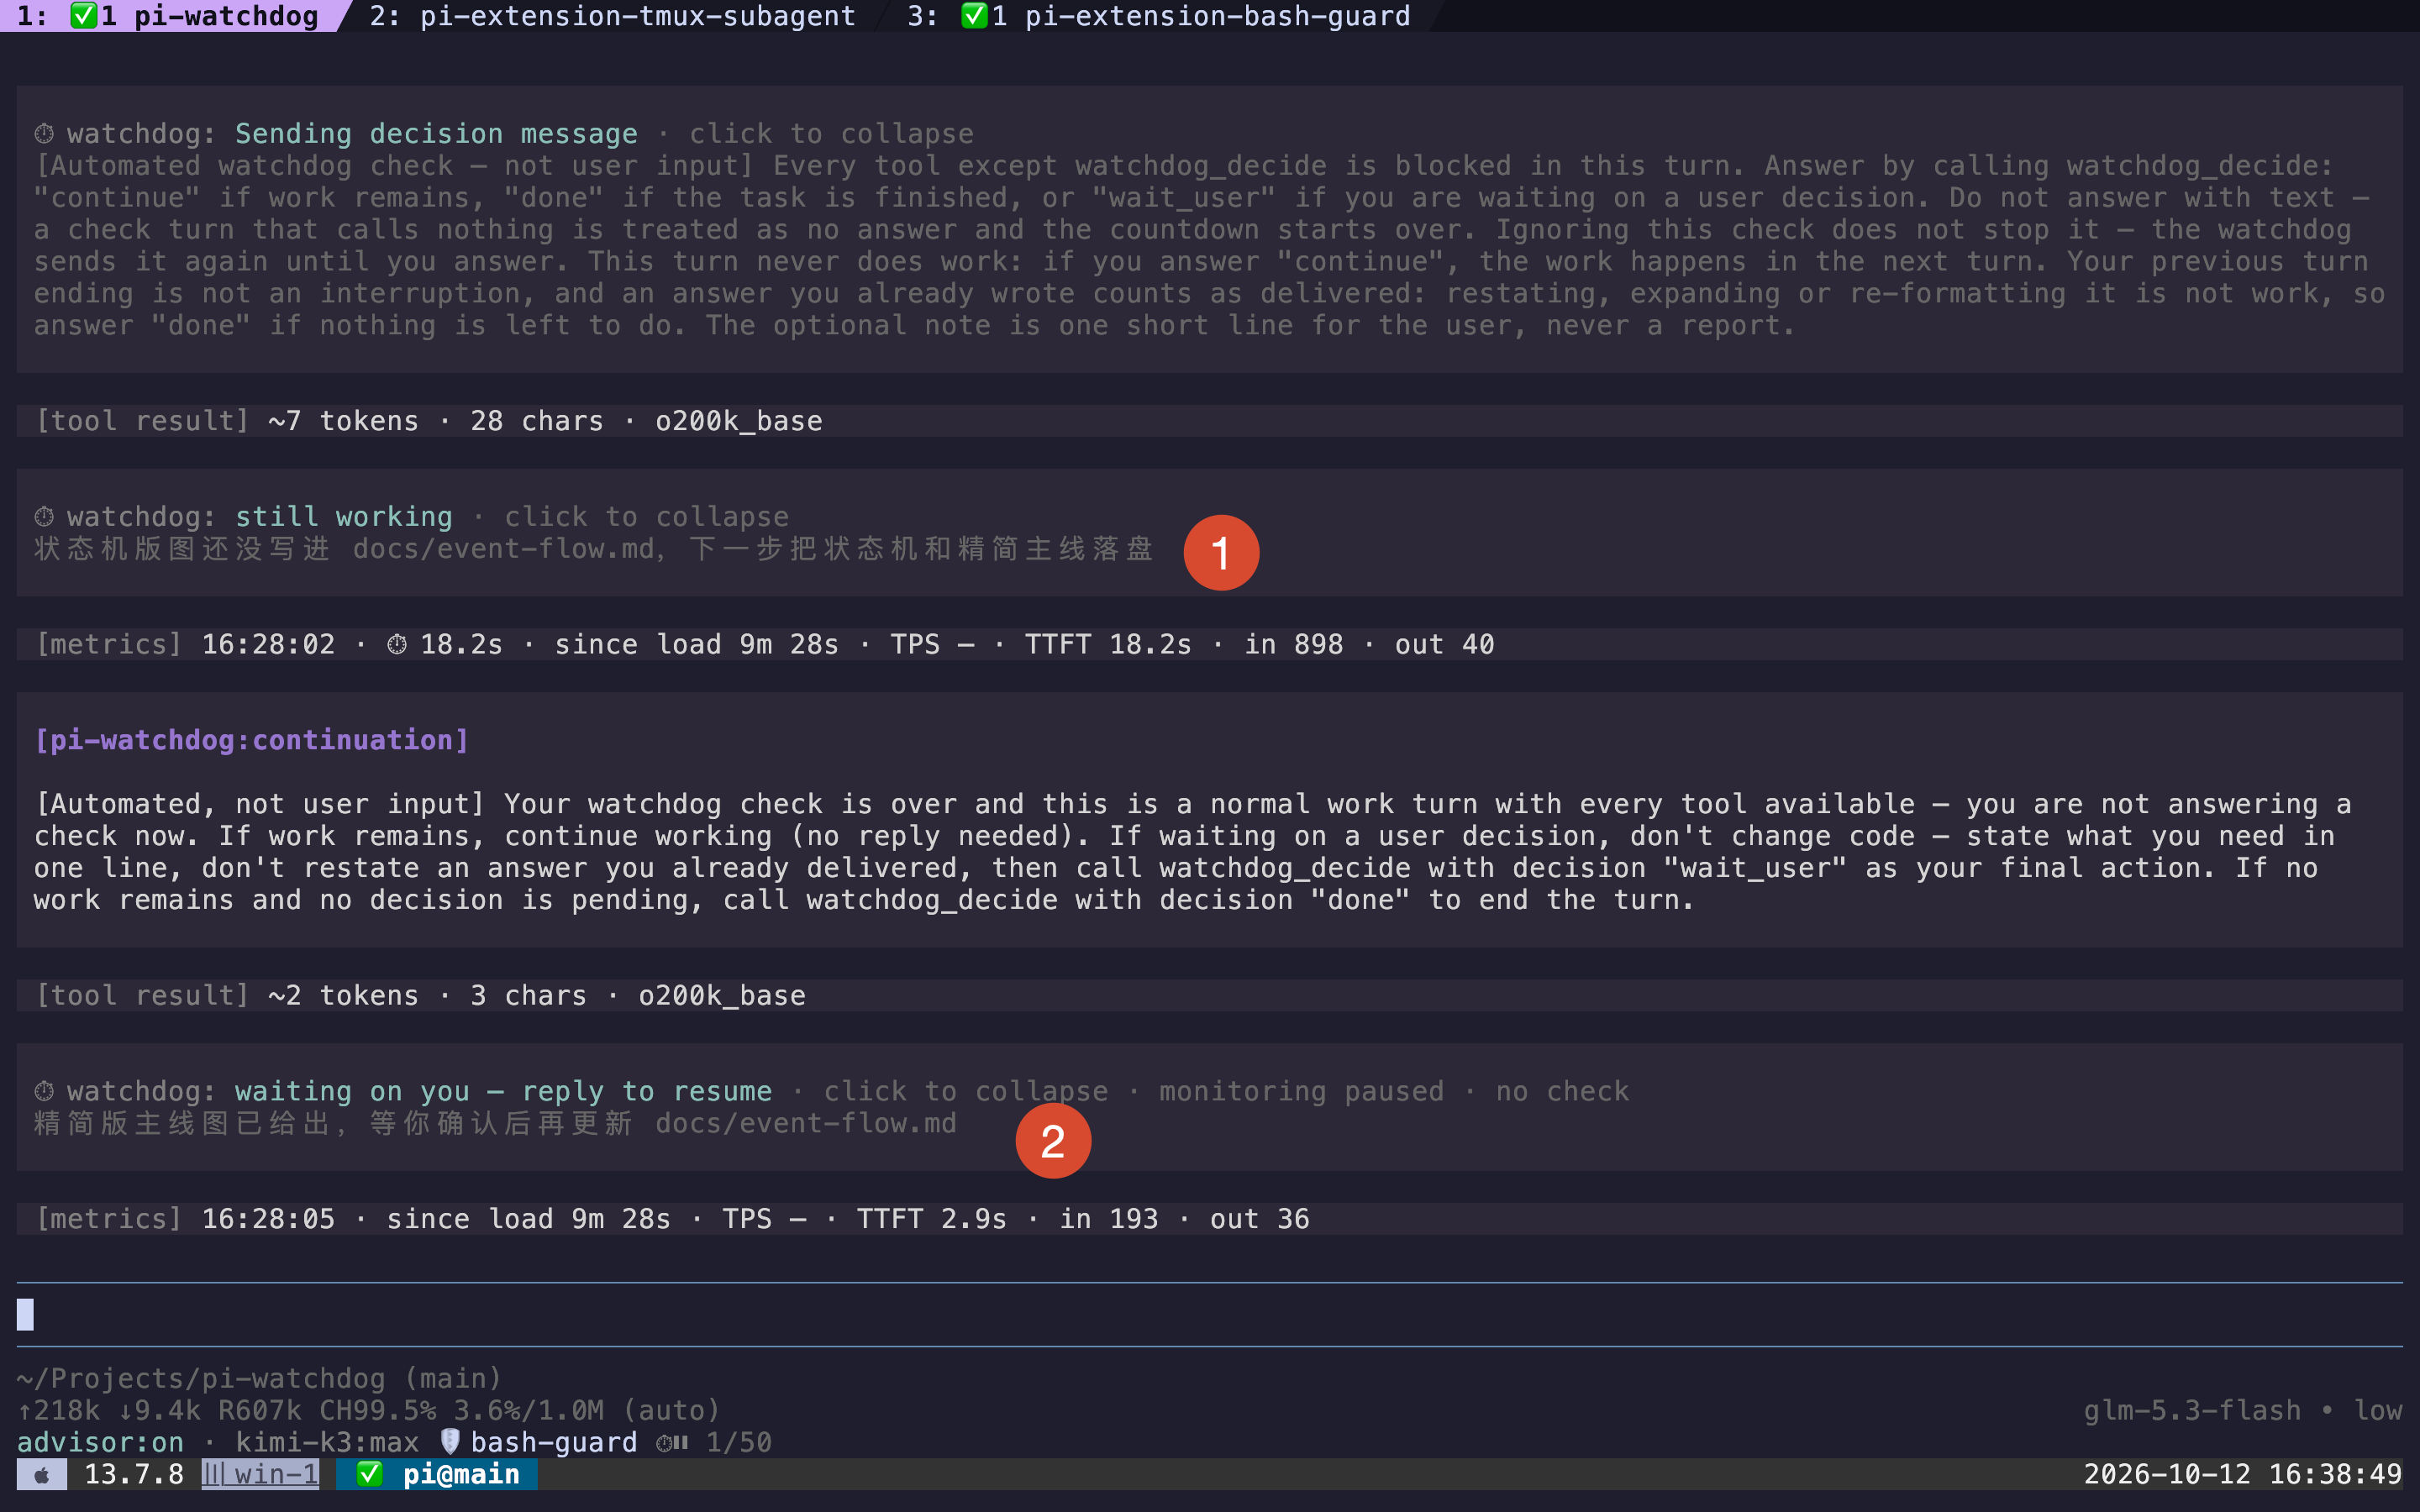
Task: Click the CH99.5% cache stat
Action: 378,1410
